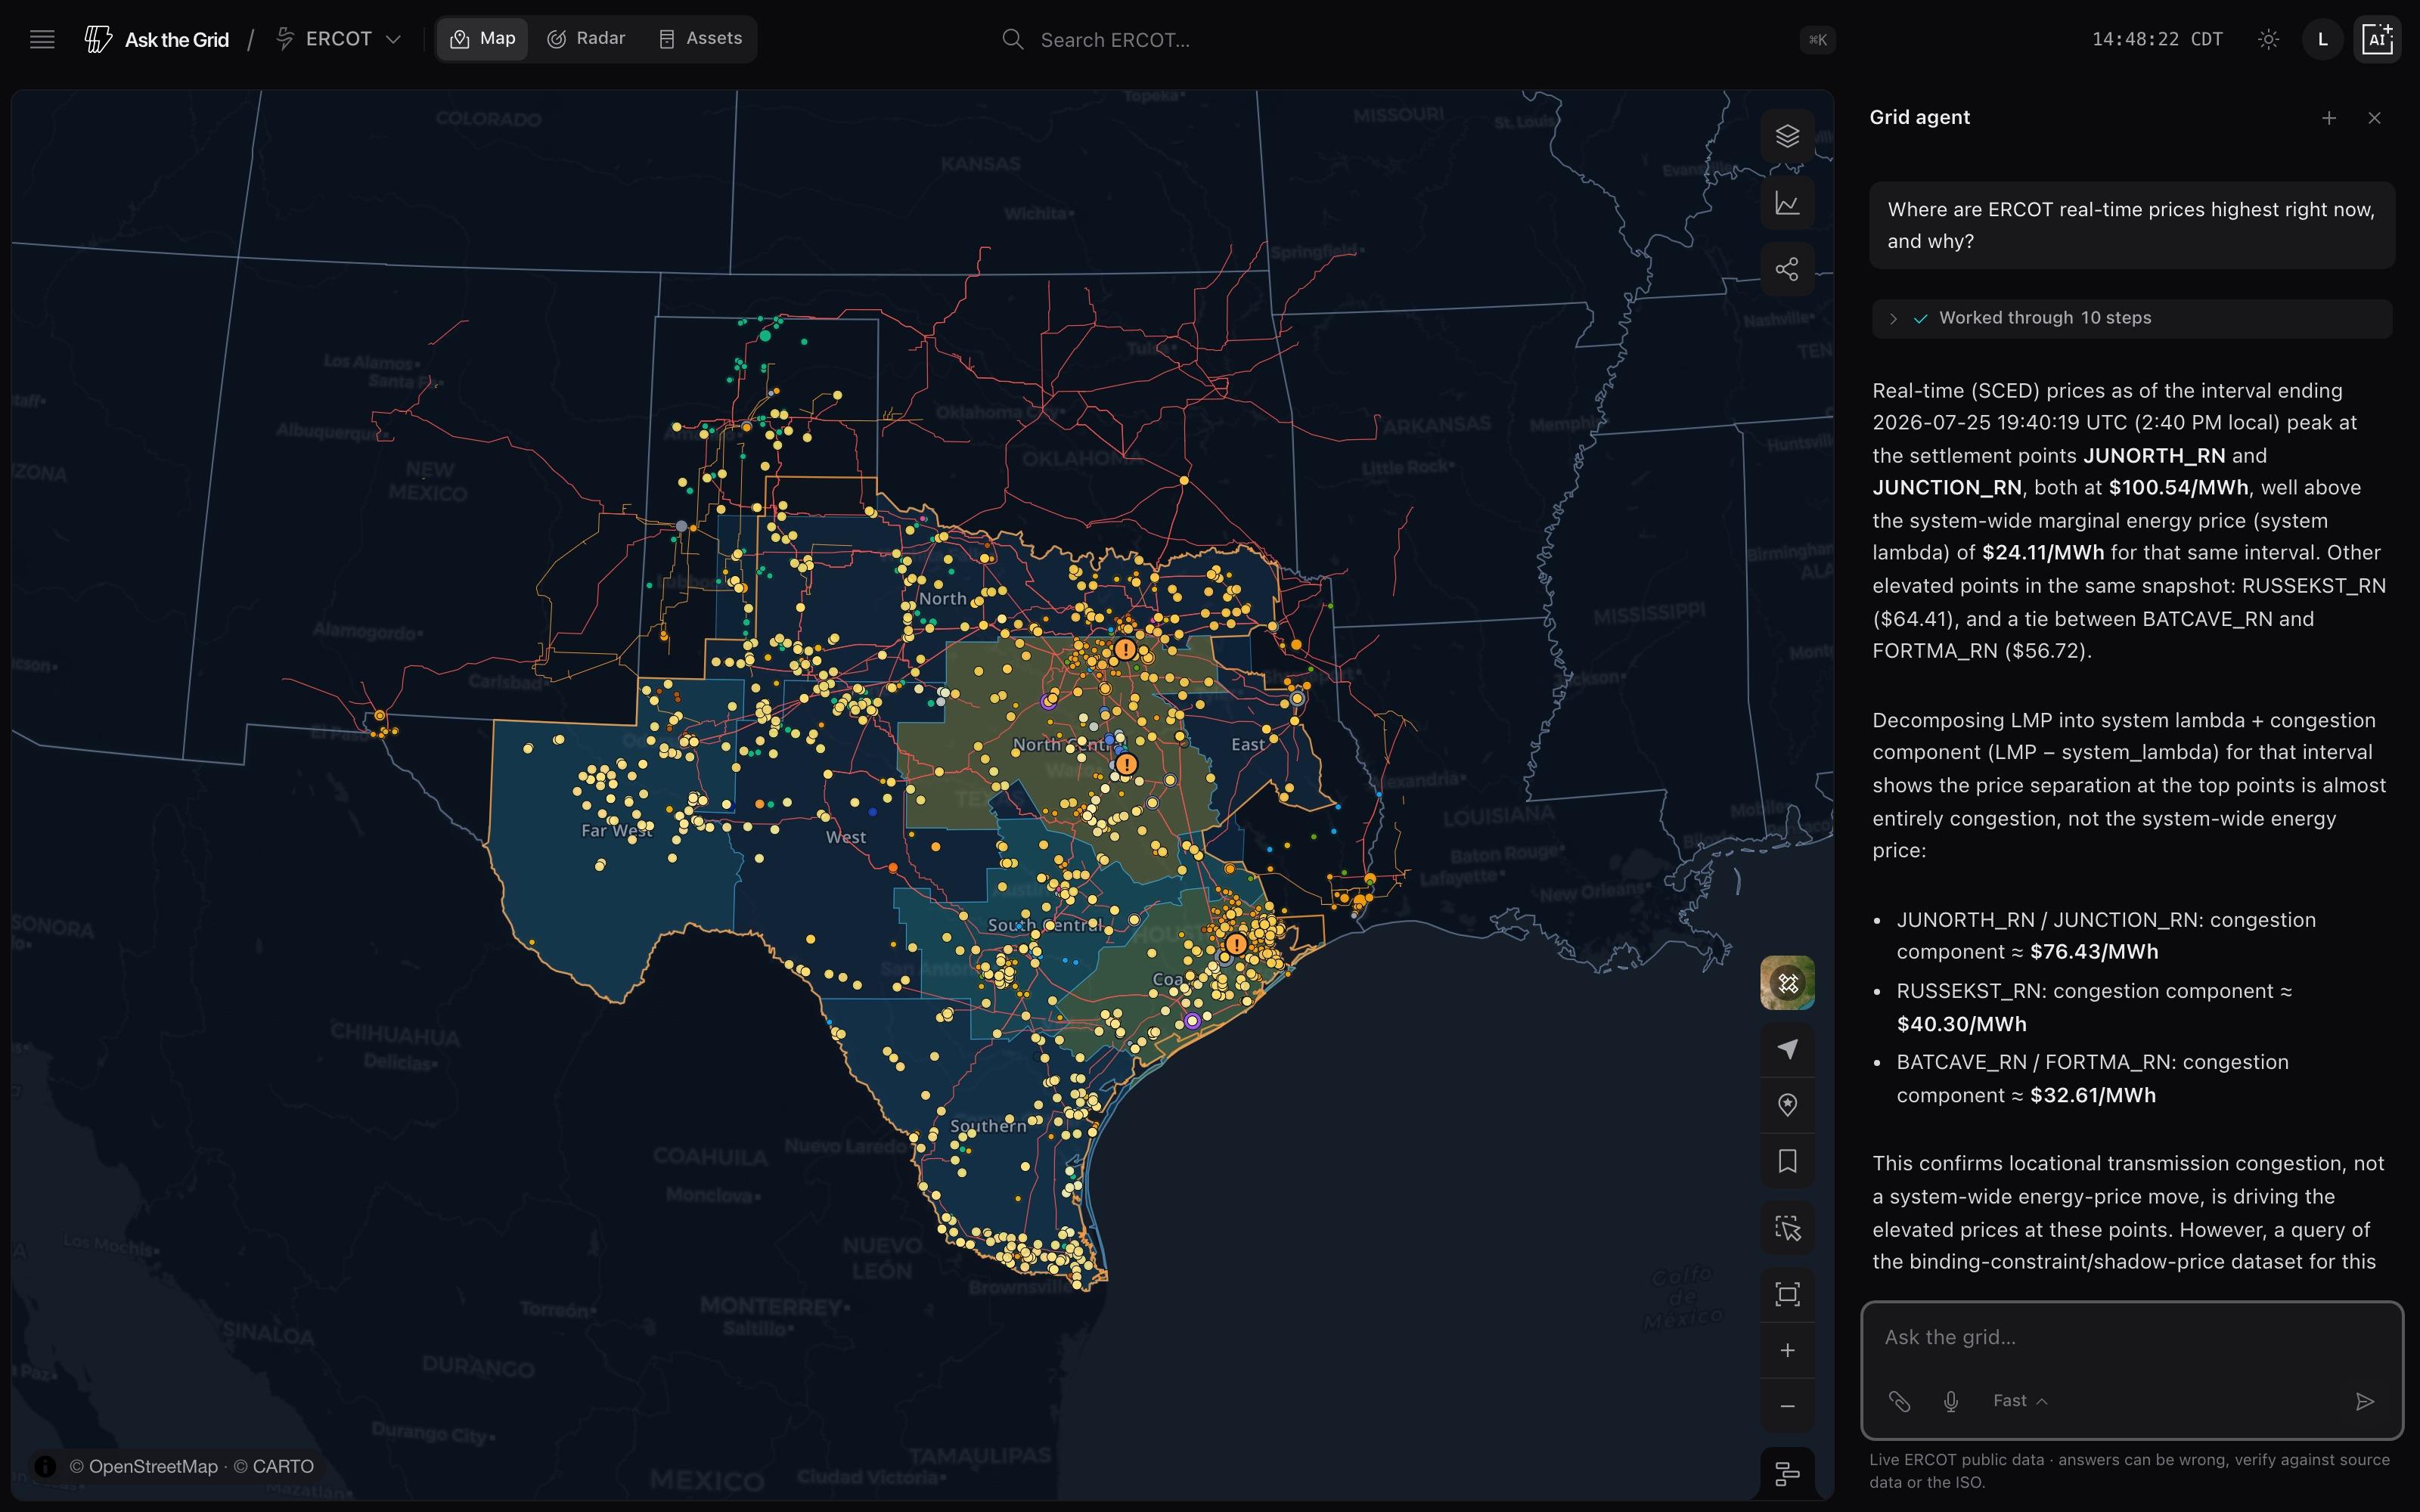Focus the Search ERCOT field
This screenshot has width=2420, height=1512.
[x=1418, y=40]
